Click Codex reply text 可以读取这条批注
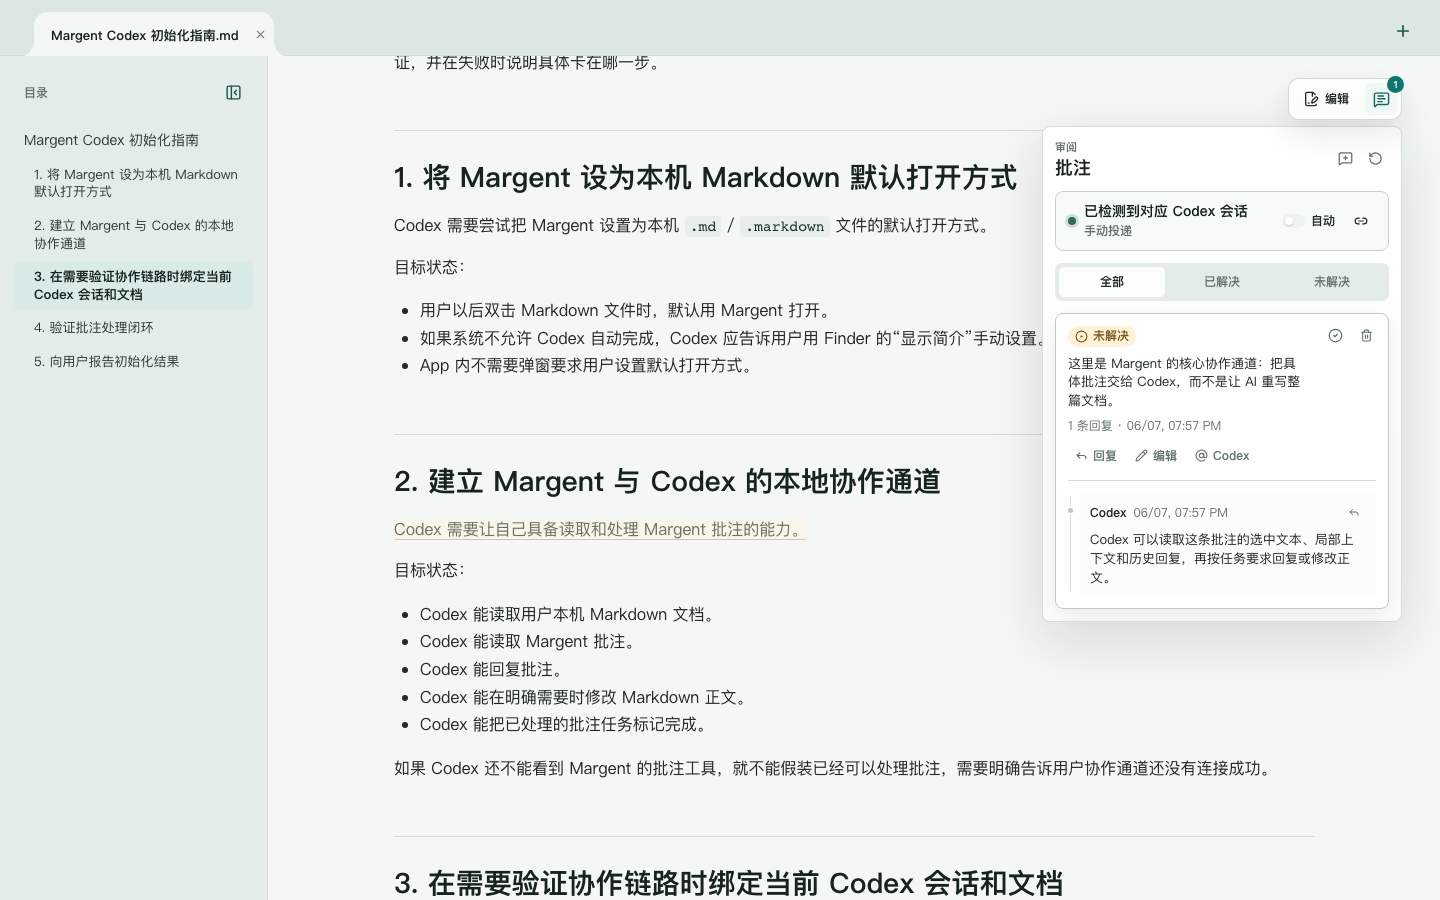This screenshot has width=1440, height=900. point(1222,558)
